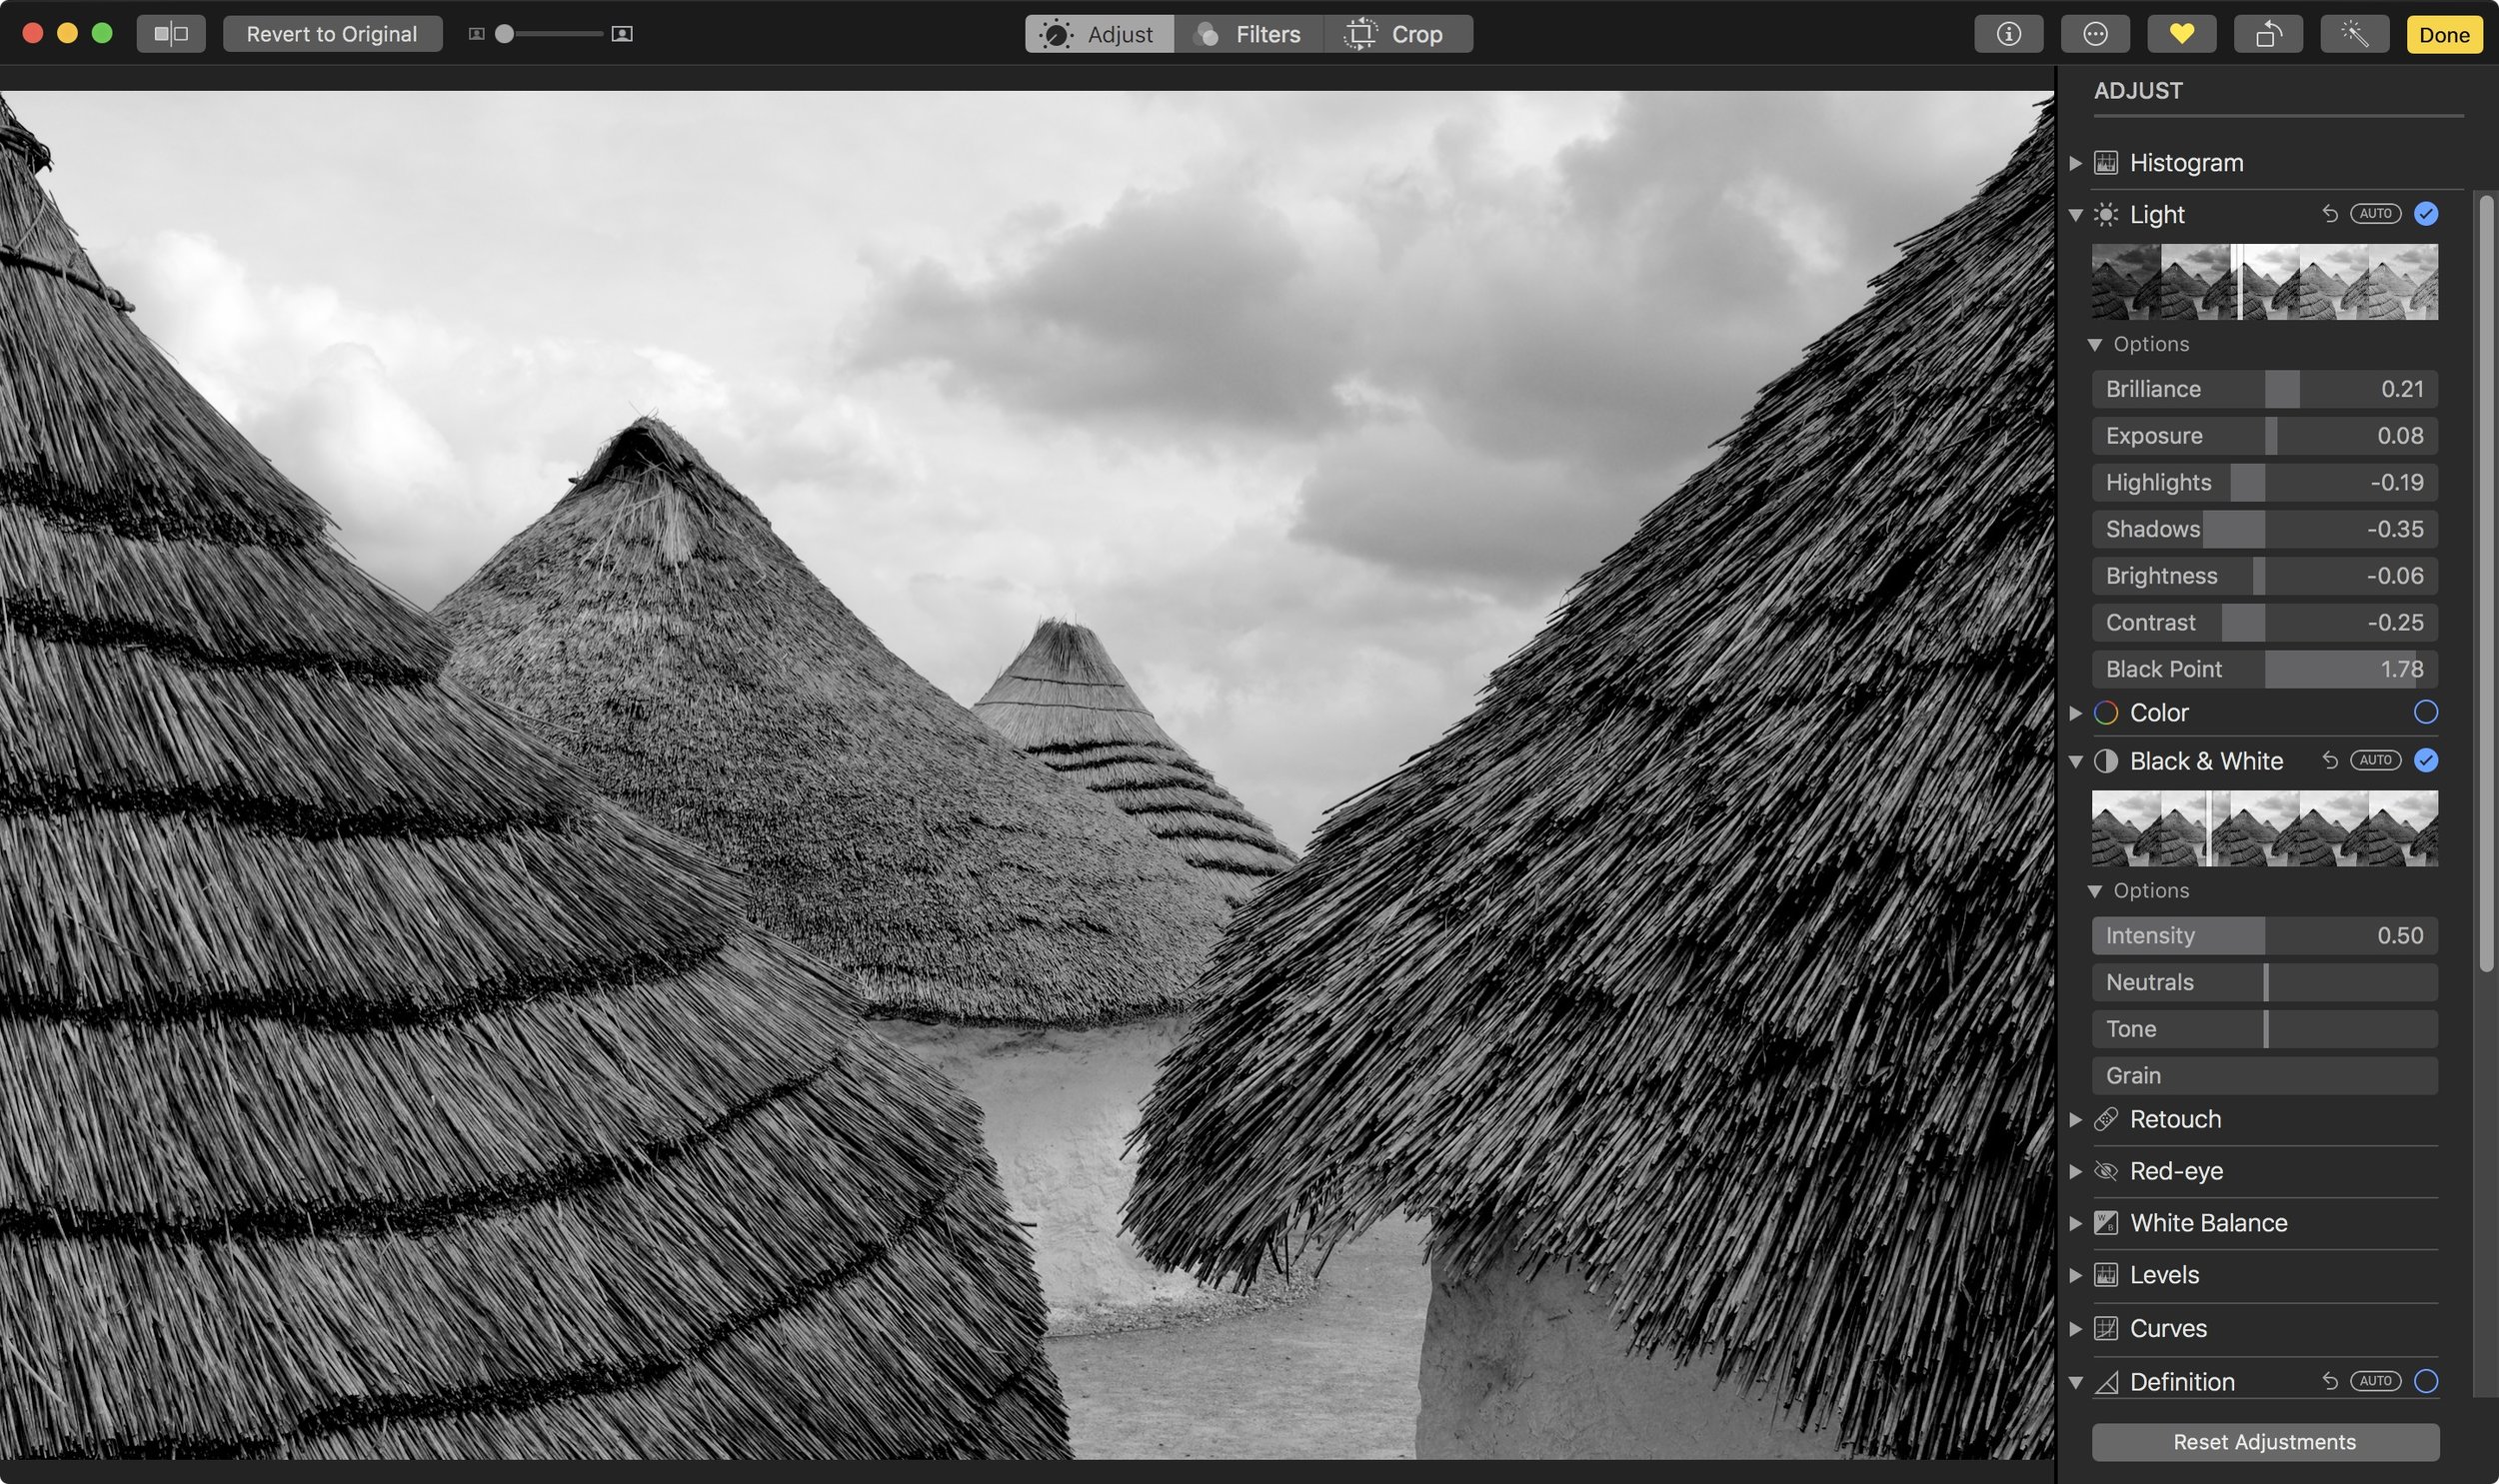
Task: Click the Light sun icon
Action: (x=2105, y=214)
